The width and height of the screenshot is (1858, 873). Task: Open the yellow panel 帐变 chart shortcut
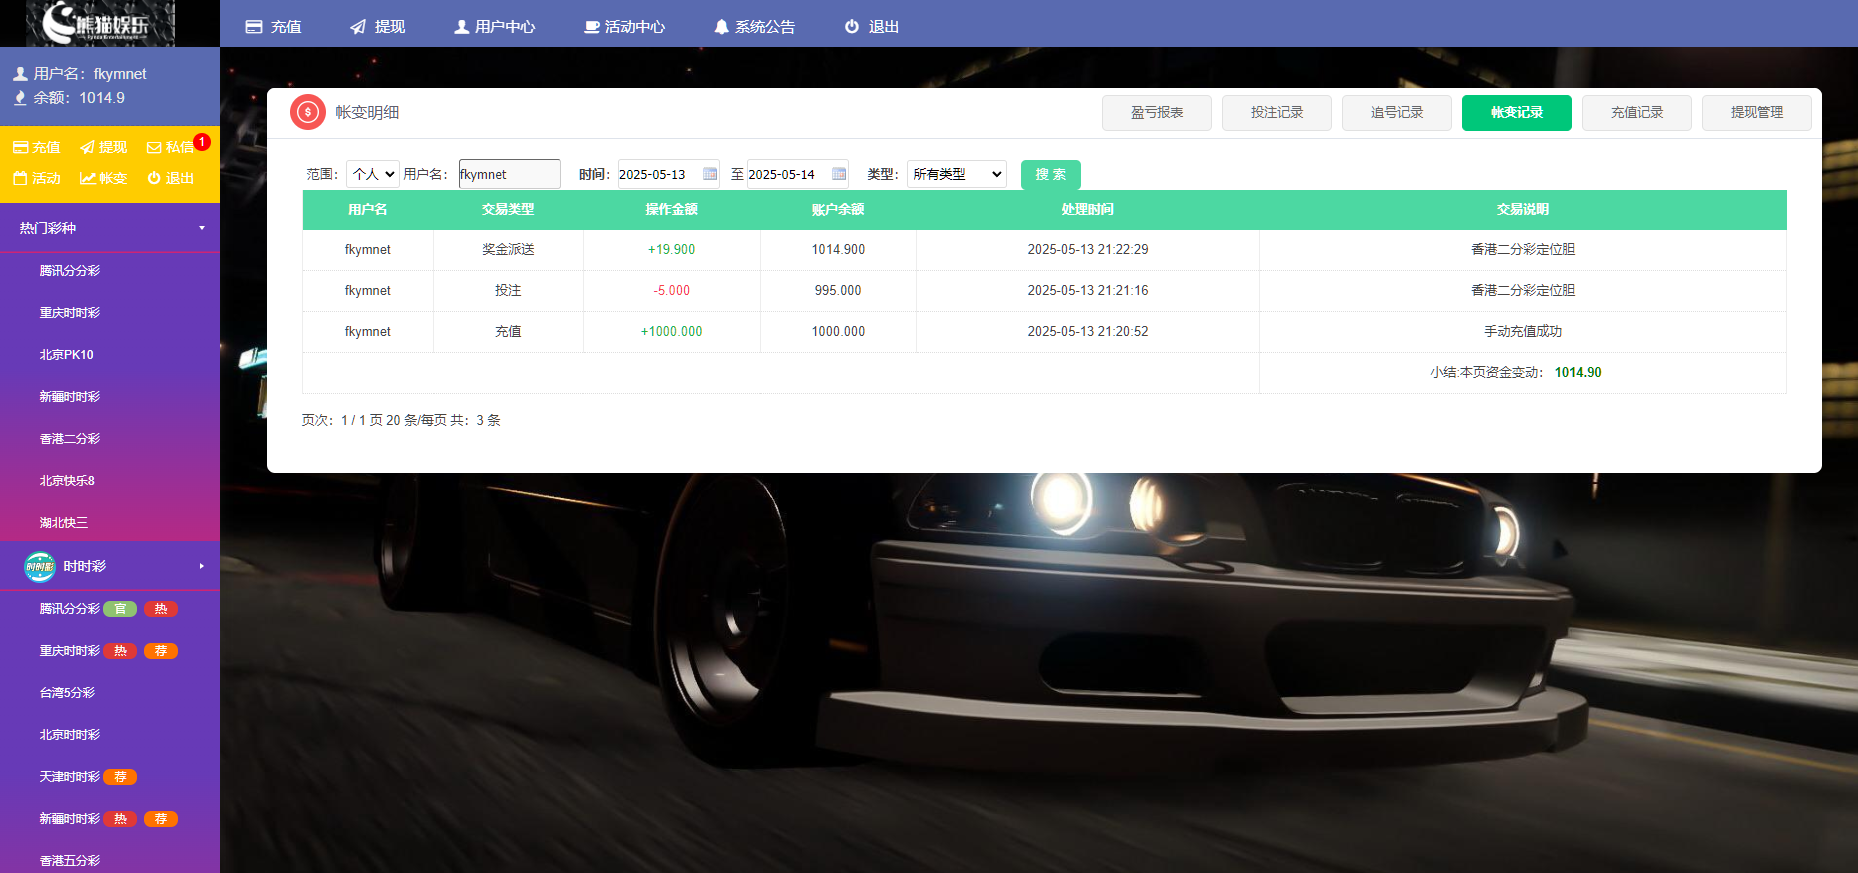click(x=104, y=178)
